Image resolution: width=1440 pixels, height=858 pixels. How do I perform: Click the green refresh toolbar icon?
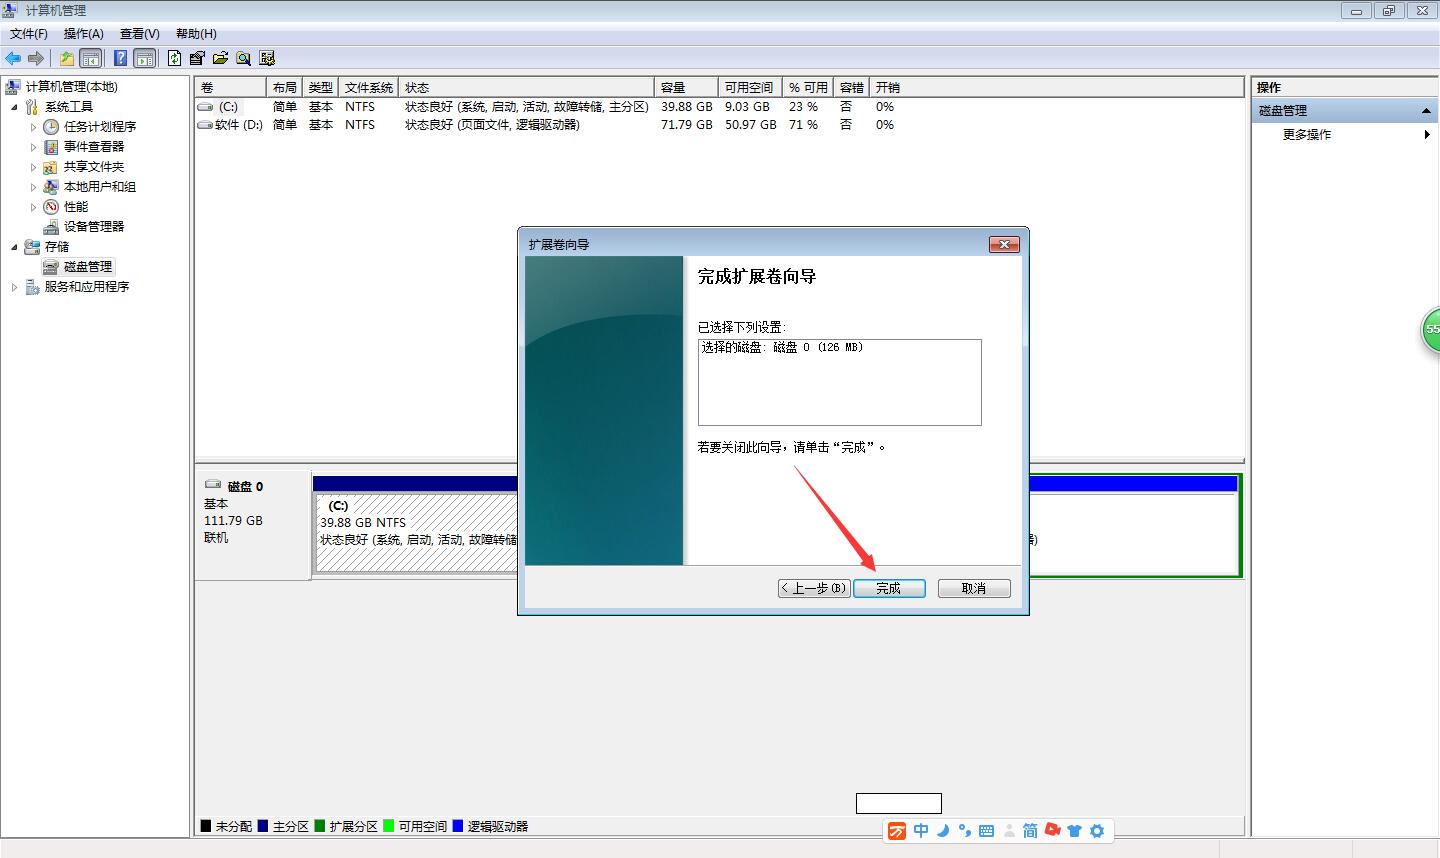pos(174,58)
